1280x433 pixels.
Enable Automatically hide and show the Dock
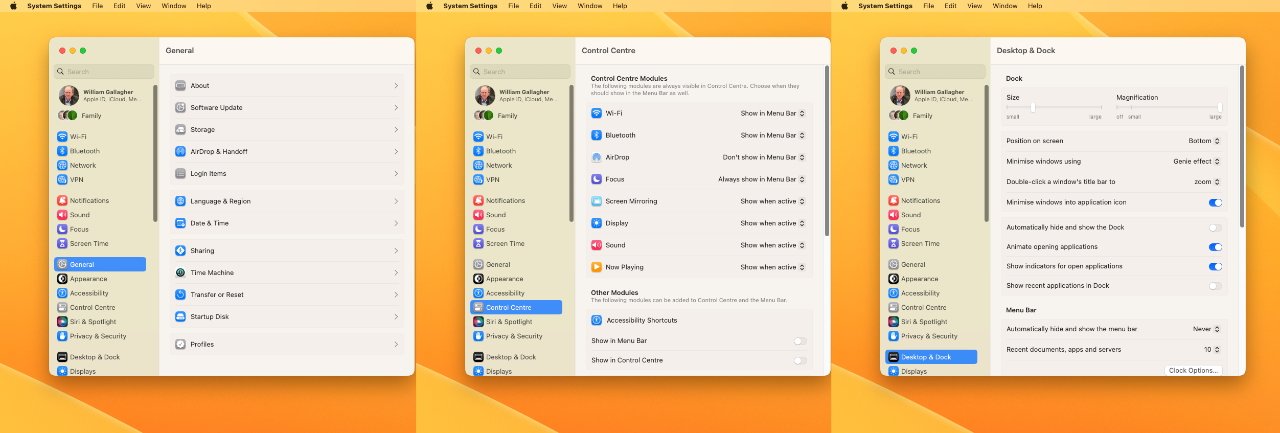coord(1215,228)
